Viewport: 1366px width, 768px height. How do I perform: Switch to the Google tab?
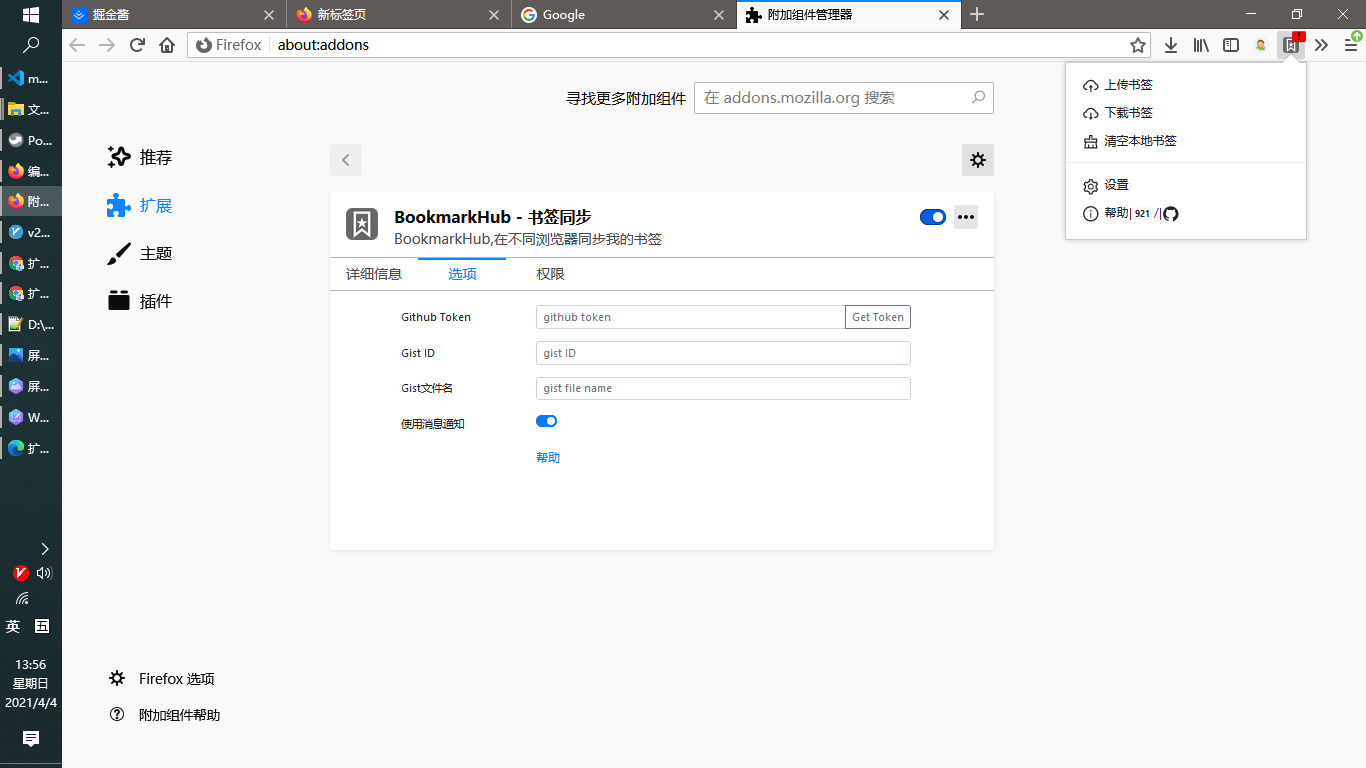coord(623,15)
